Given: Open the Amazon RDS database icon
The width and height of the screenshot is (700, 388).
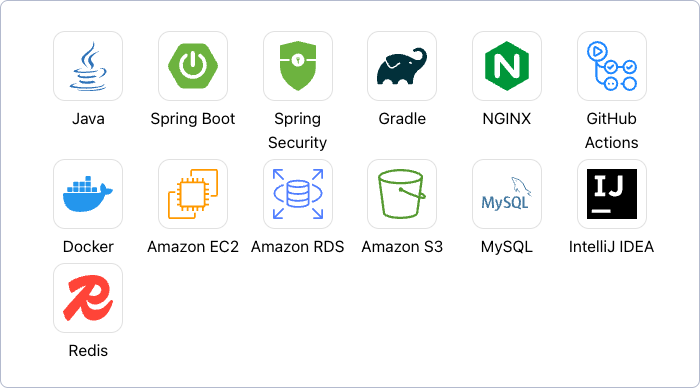Looking at the screenshot, I should 298,194.
